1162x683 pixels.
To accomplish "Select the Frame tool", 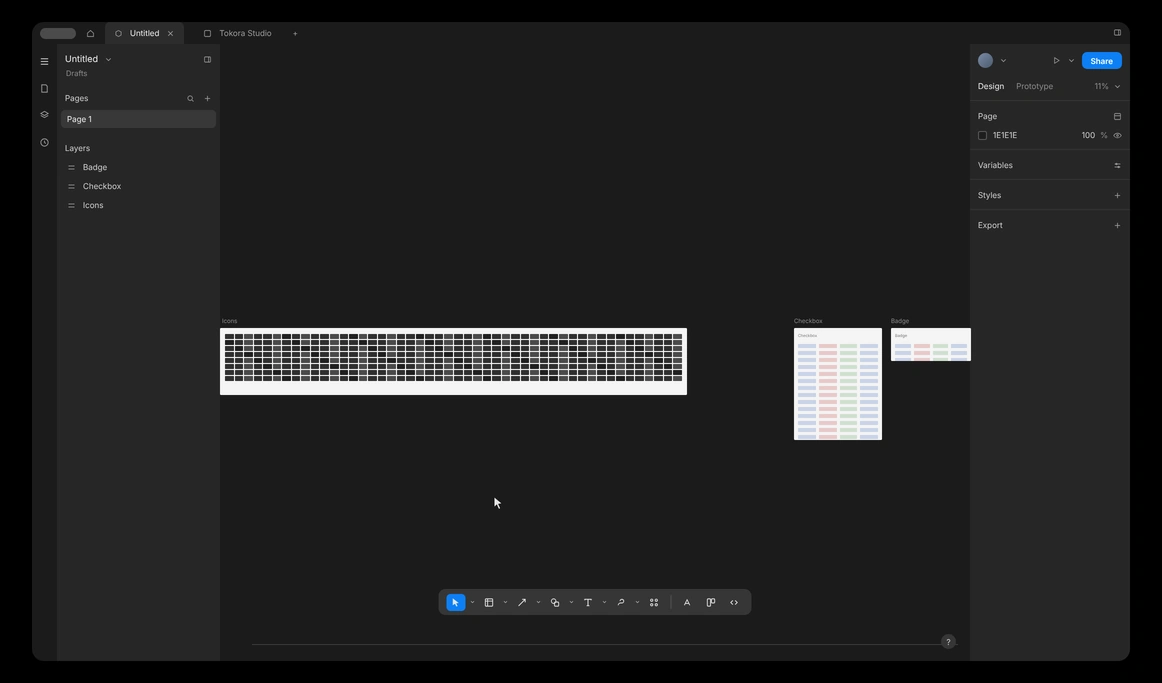I will tap(489, 602).
